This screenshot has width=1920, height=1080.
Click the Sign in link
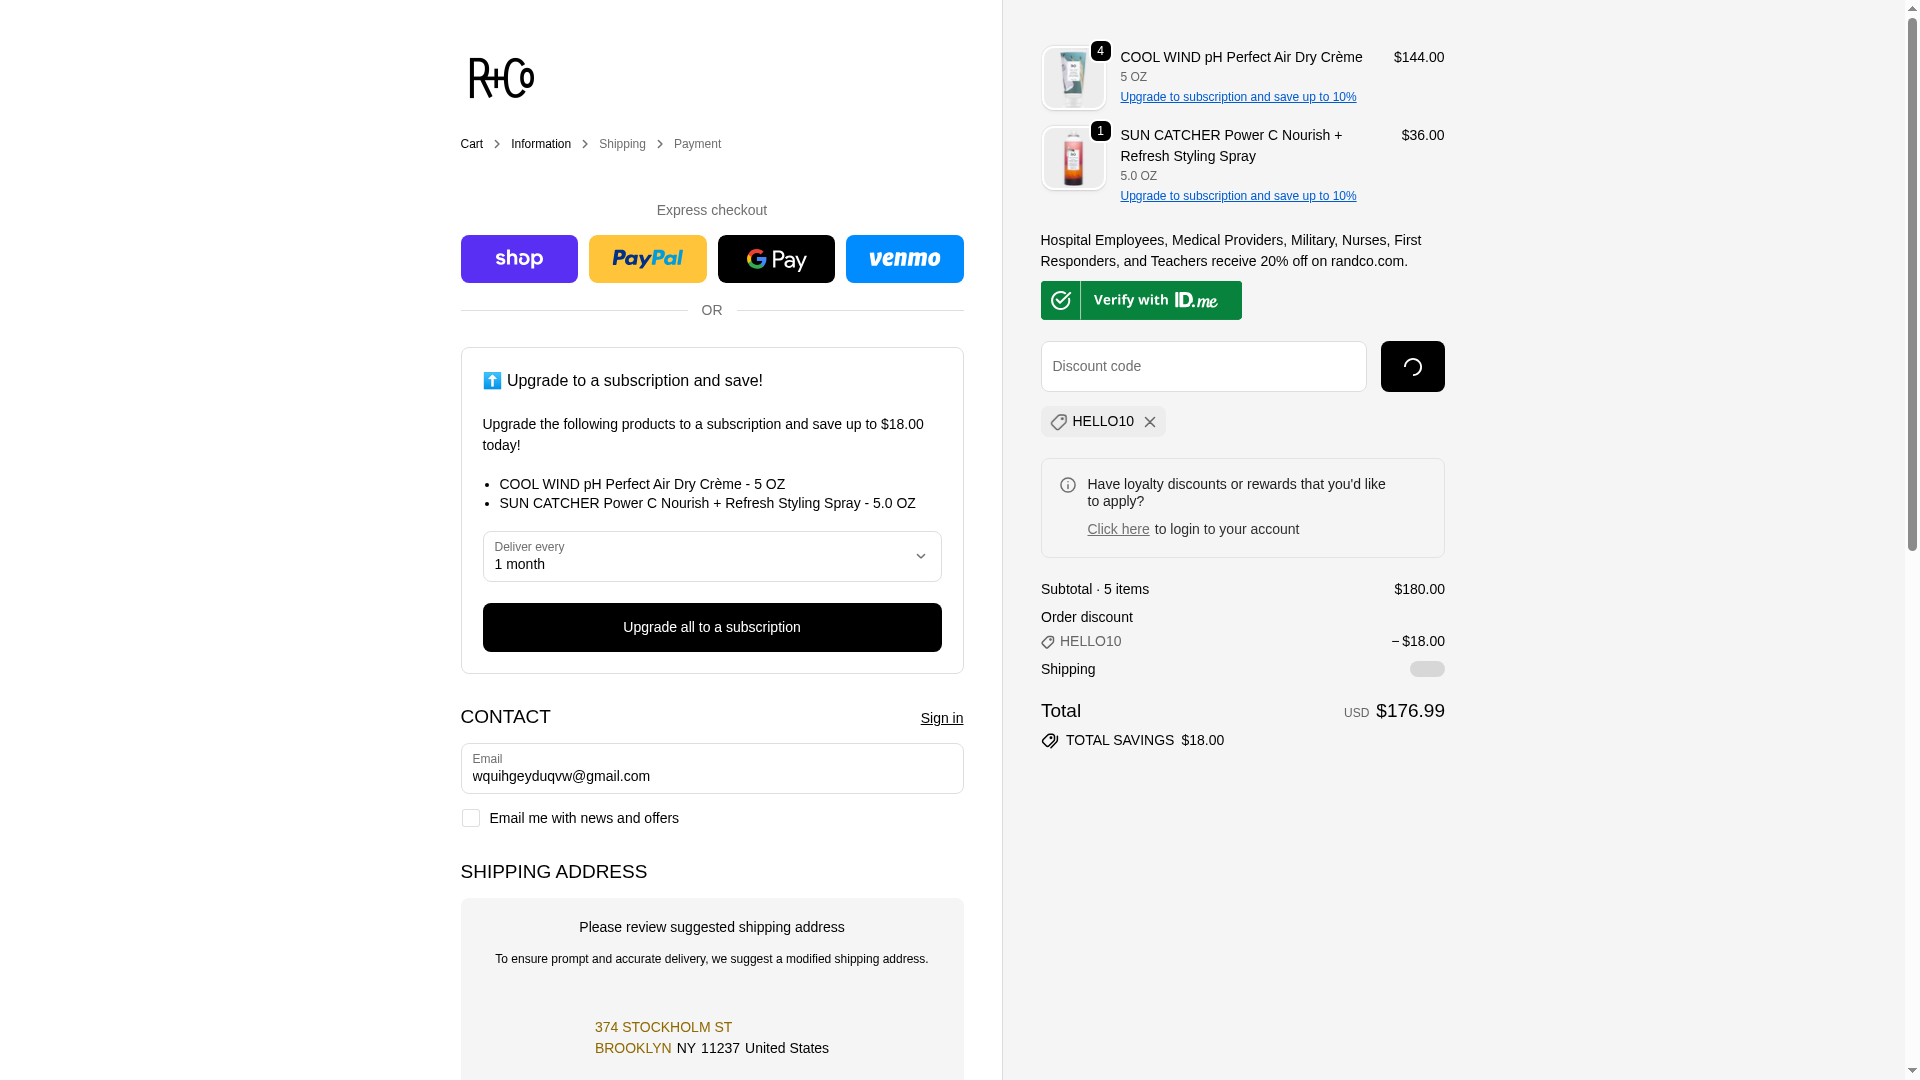[941, 718]
